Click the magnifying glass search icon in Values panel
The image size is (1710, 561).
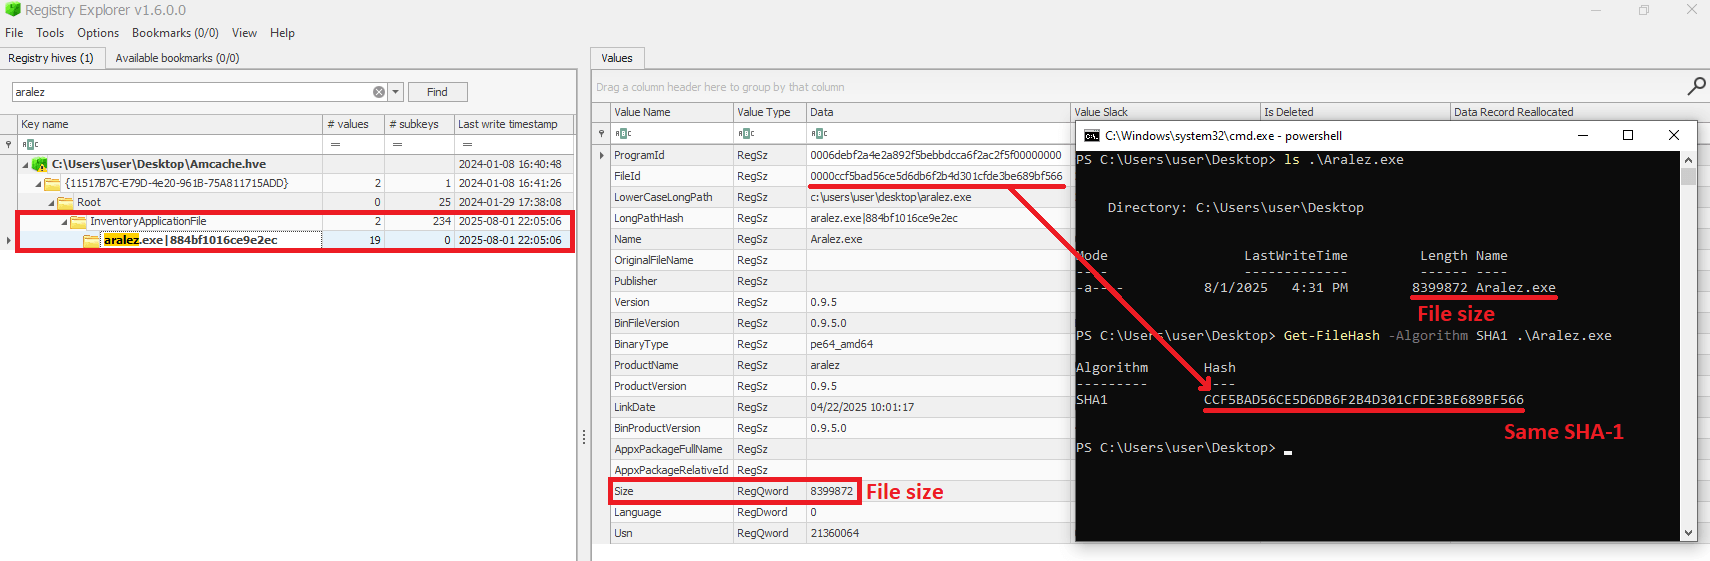click(1696, 87)
